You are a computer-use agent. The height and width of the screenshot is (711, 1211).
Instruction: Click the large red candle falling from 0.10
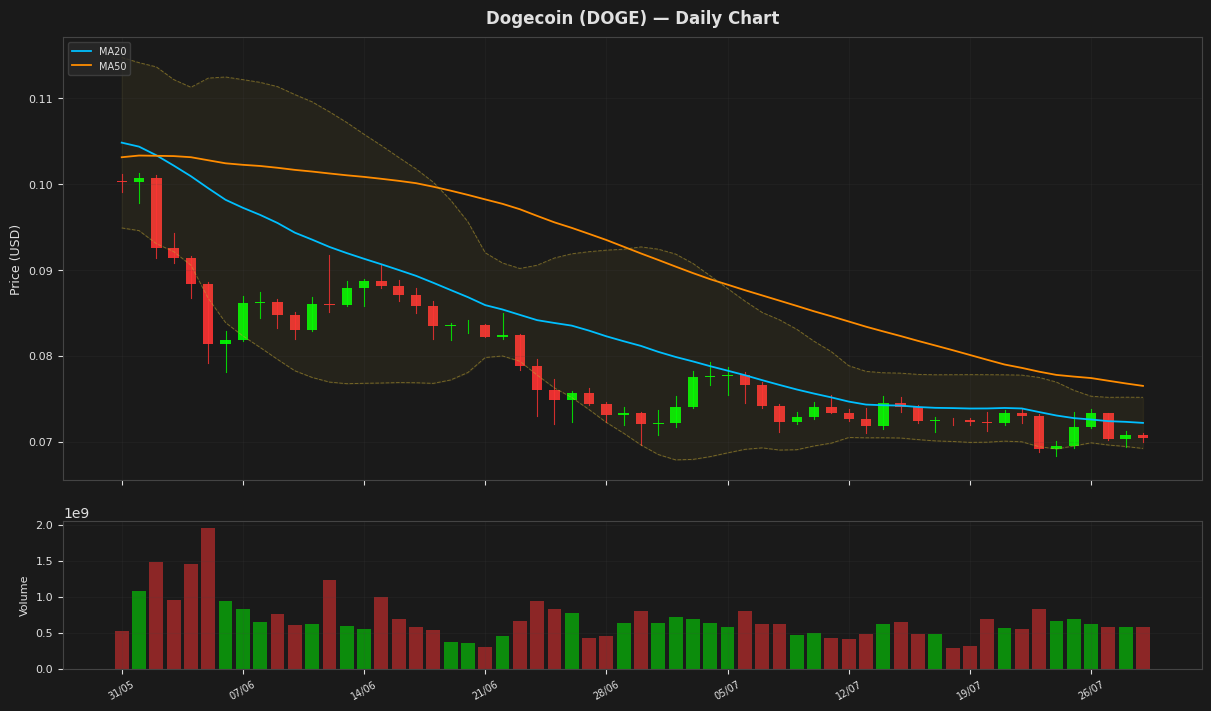[156, 213]
